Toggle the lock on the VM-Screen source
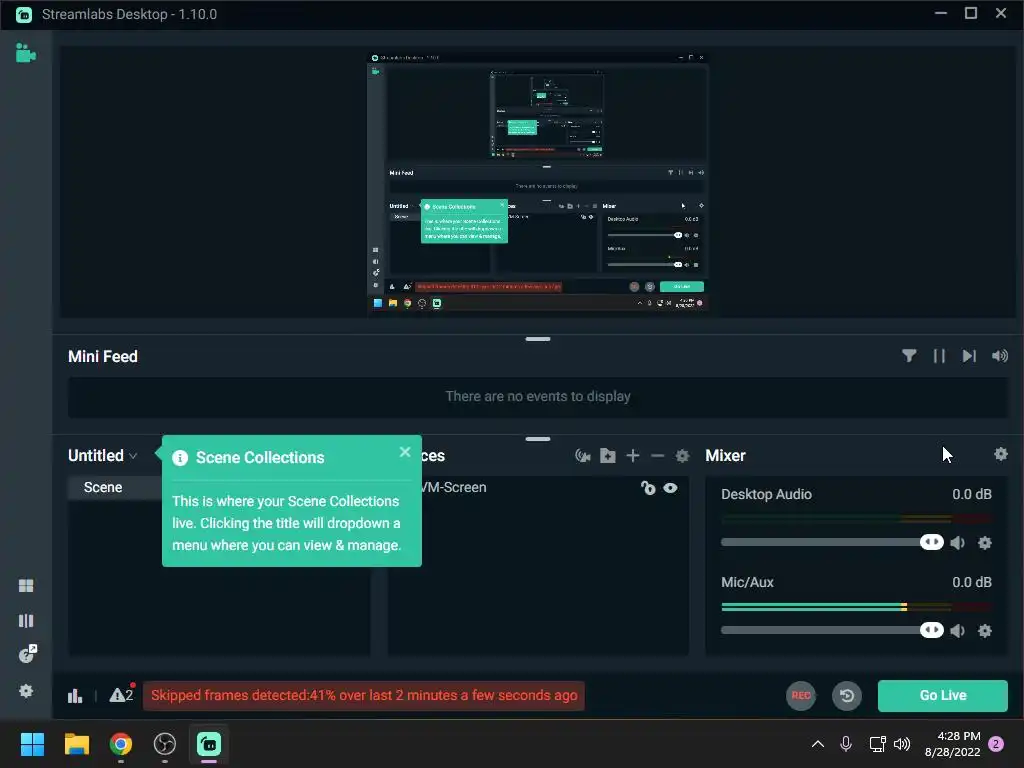 (x=648, y=488)
